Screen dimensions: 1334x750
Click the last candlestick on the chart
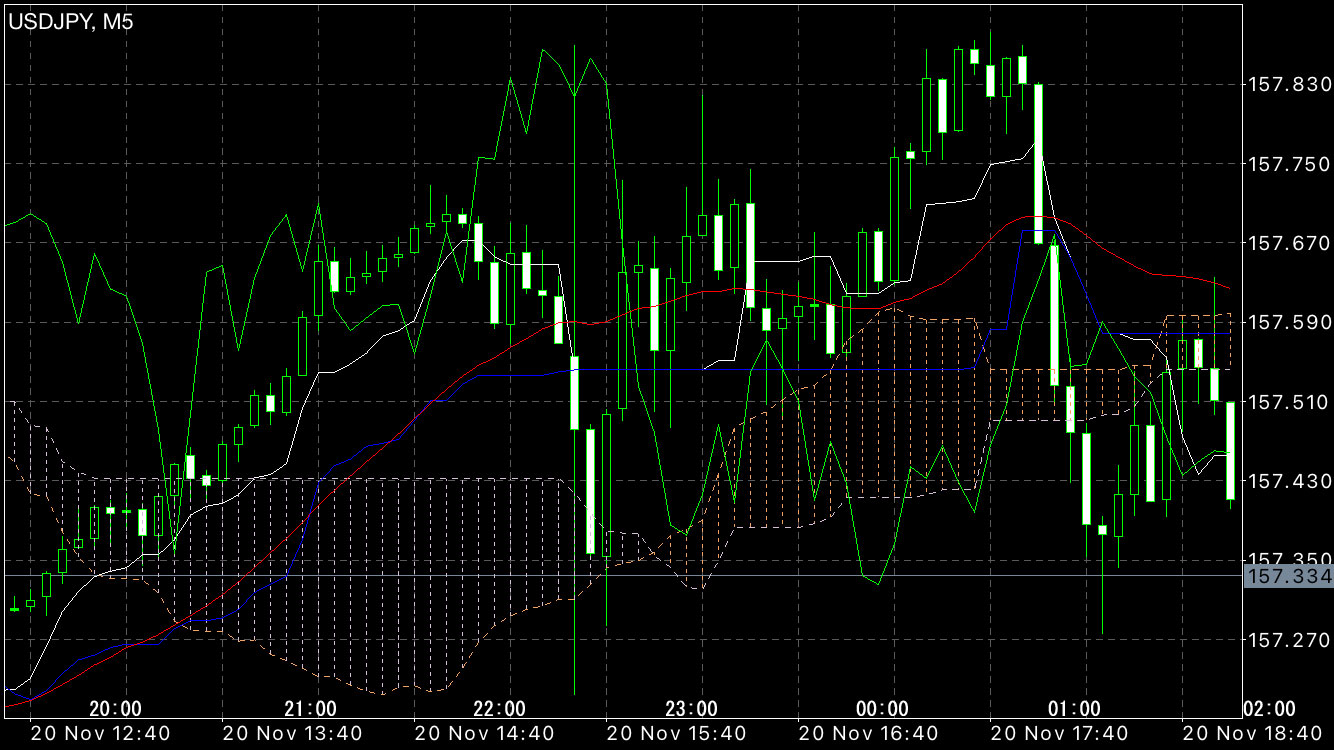coord(1231,450)
